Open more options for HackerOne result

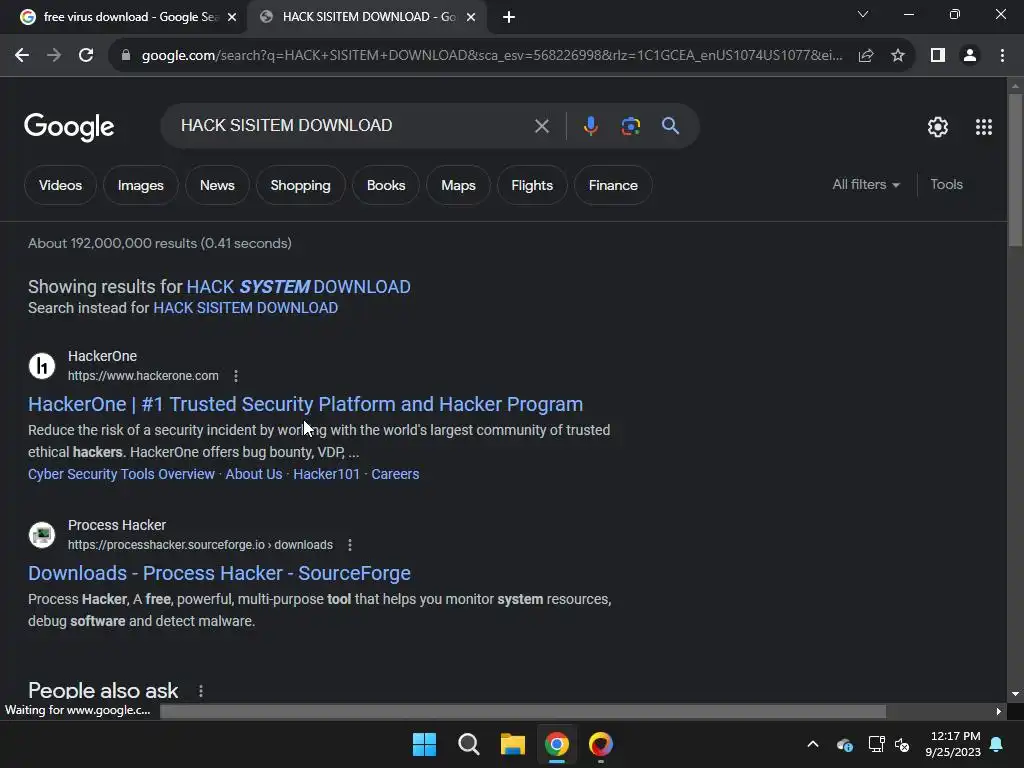[x=236, y=376]
